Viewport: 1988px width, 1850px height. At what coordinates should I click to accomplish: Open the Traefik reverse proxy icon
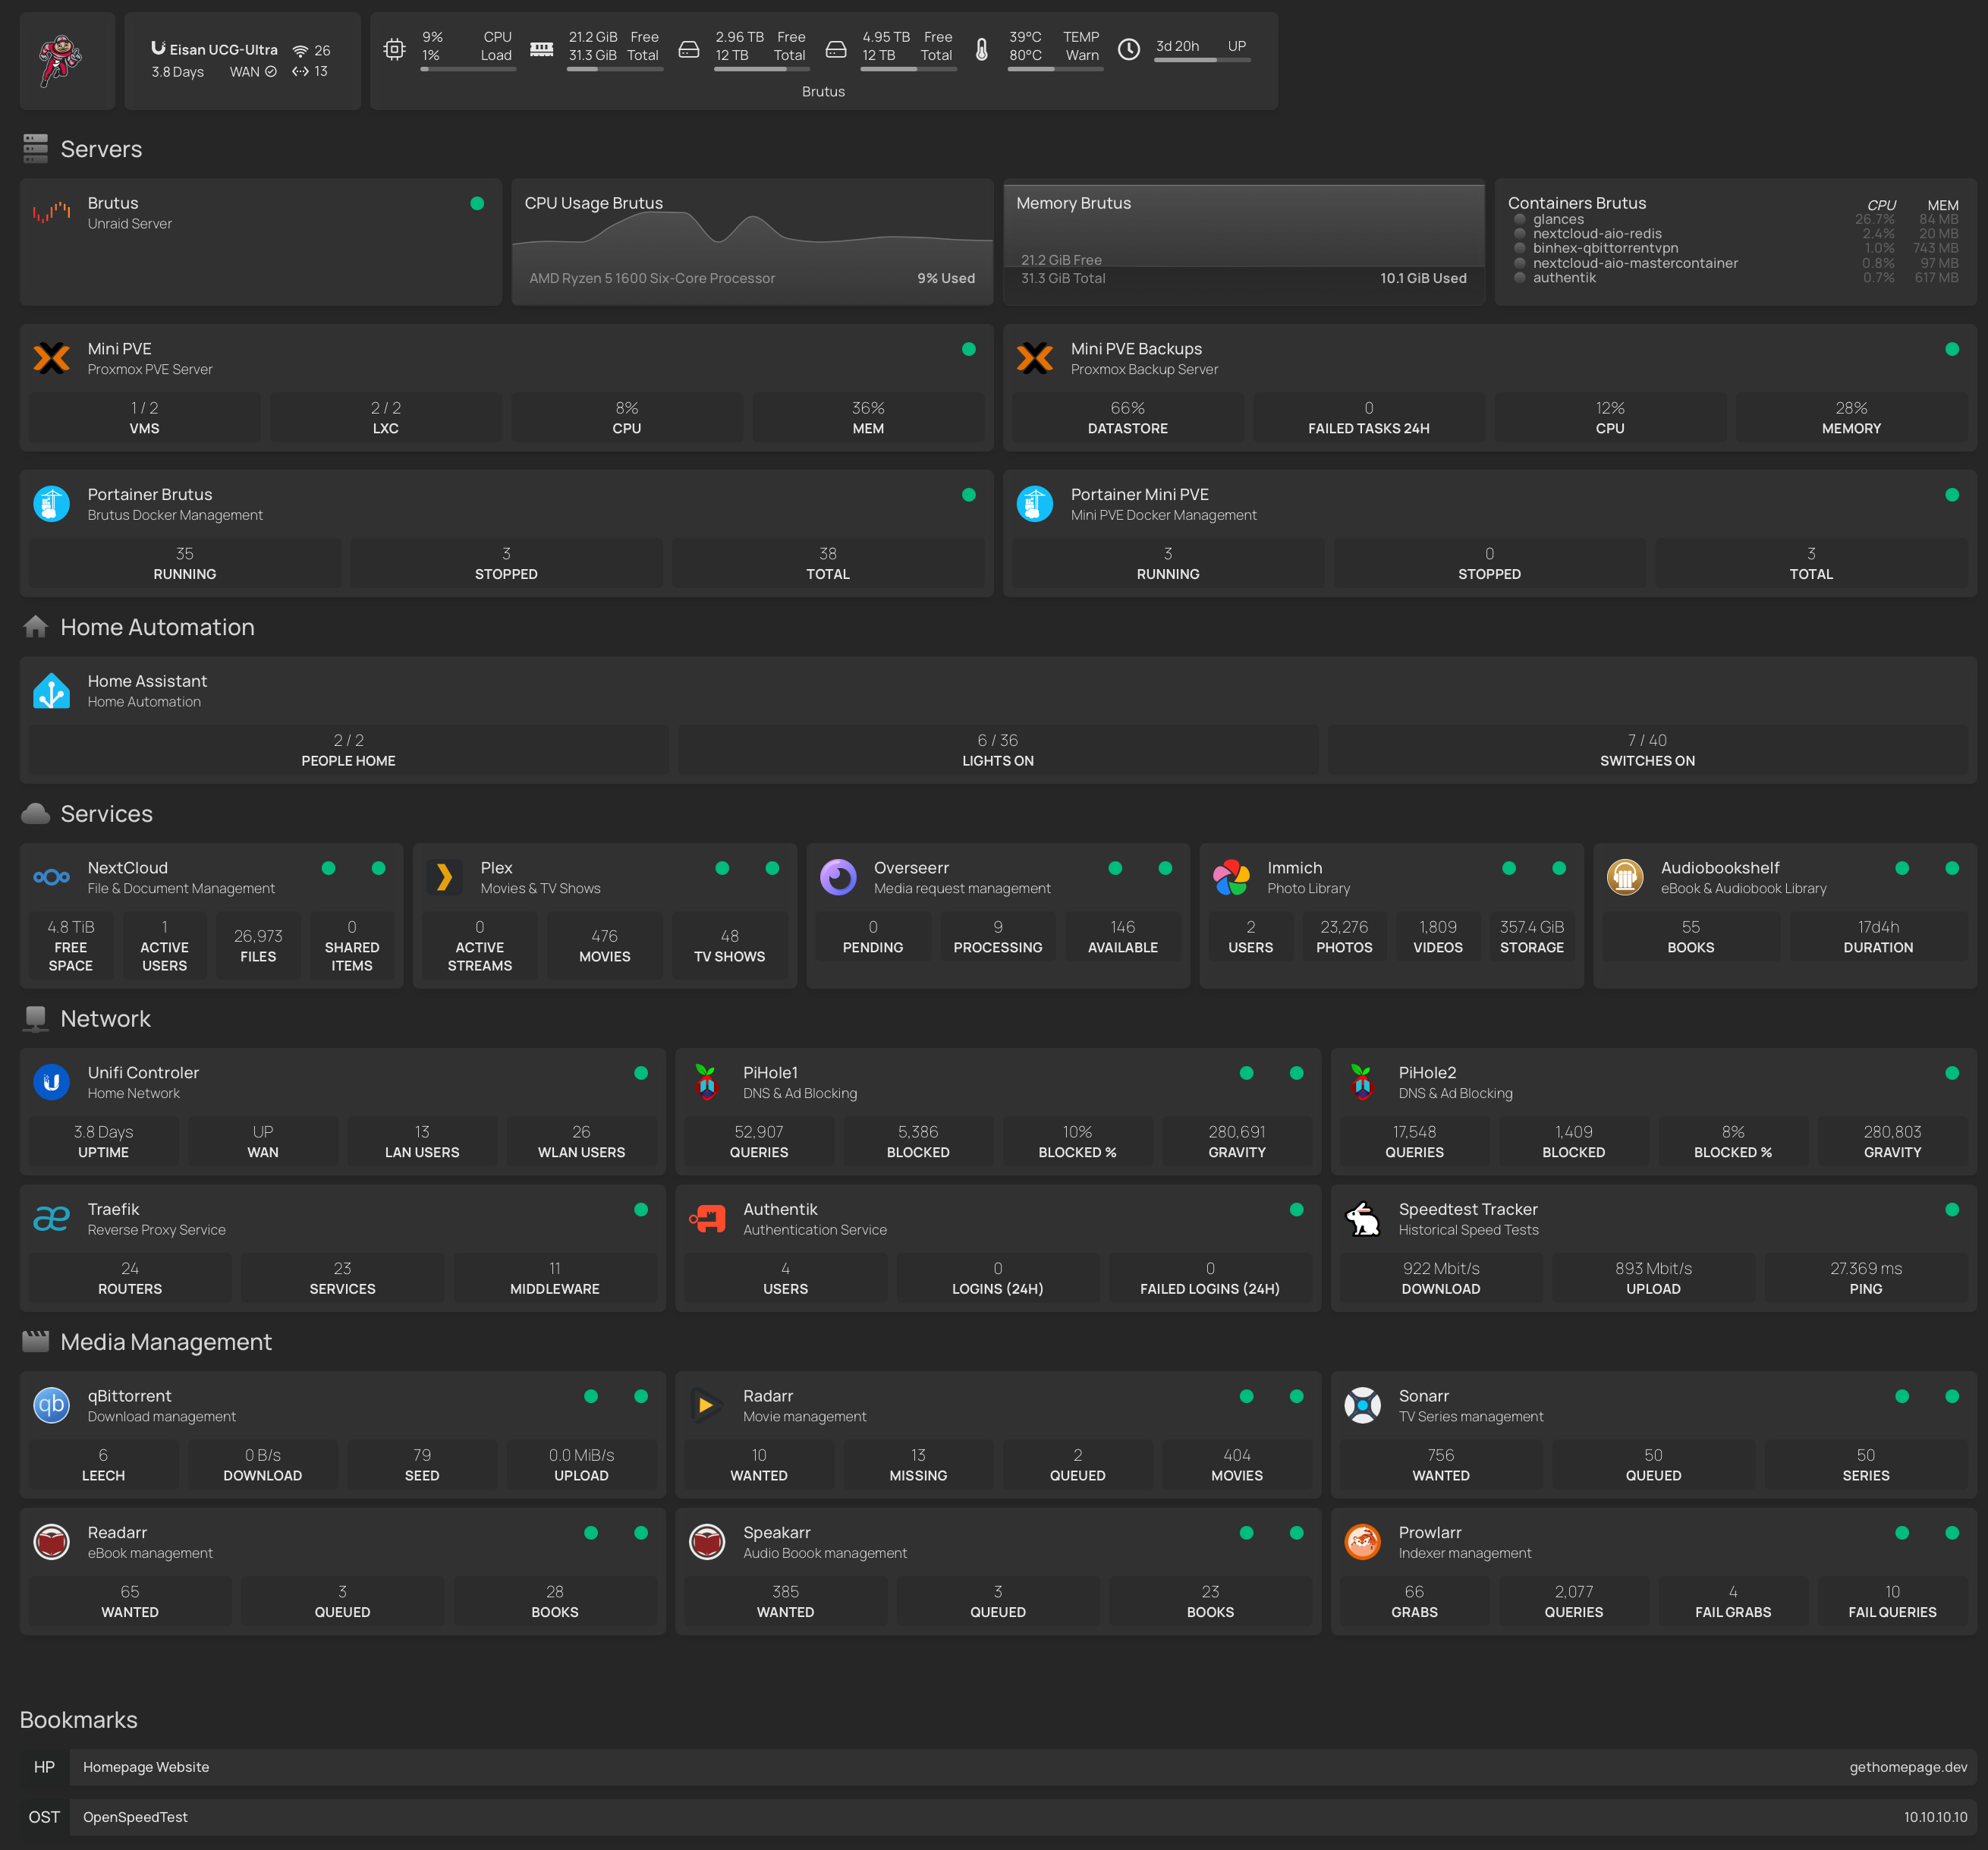tap(51, 1218)
